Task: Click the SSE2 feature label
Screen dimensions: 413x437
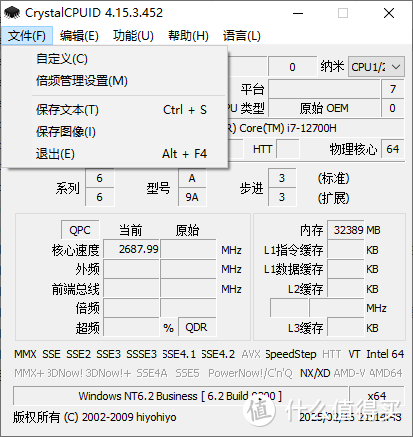Action: click(78, 354)
